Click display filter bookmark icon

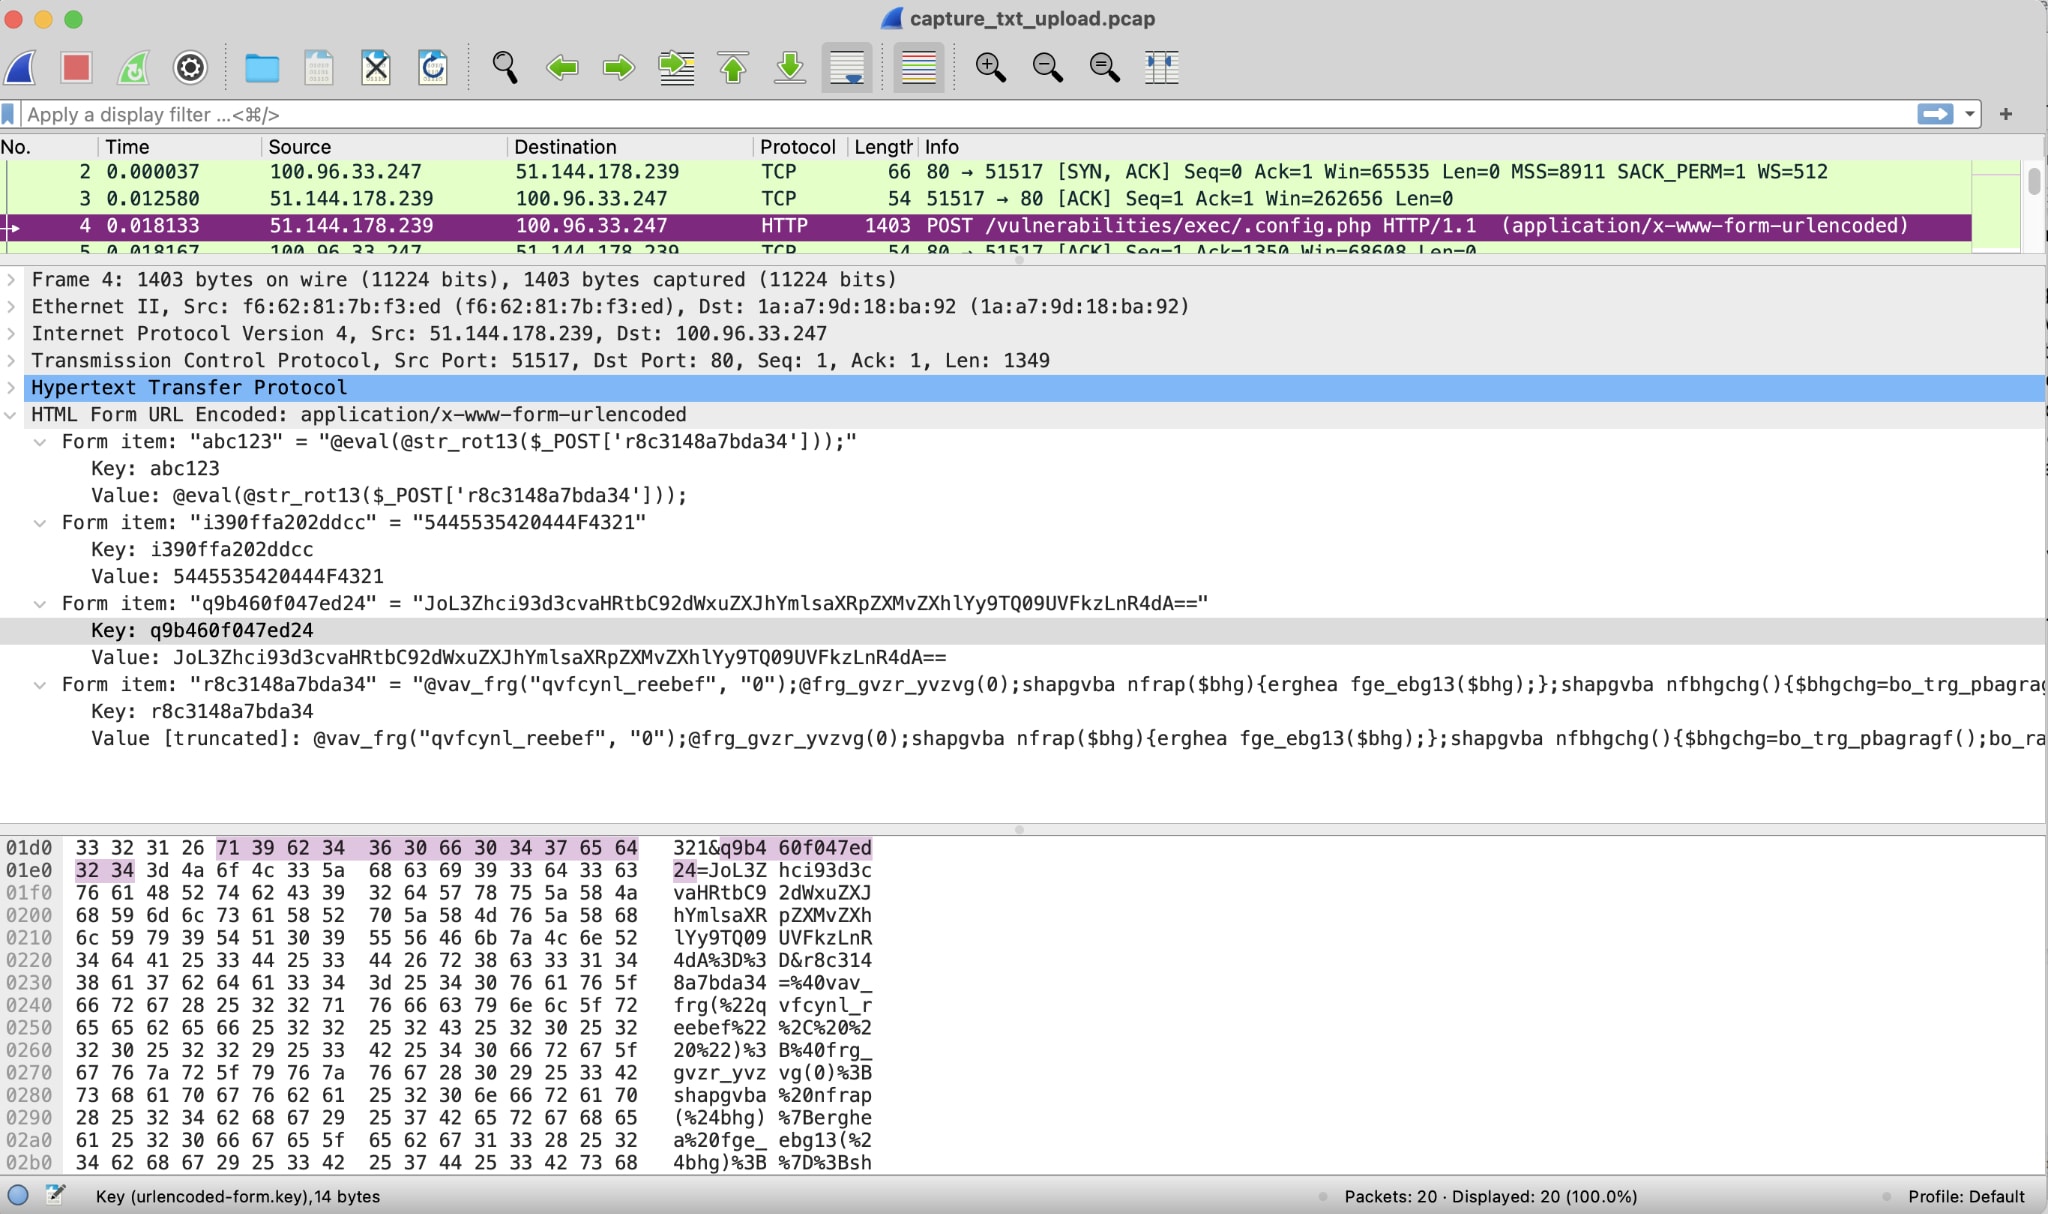coord(9,114)
